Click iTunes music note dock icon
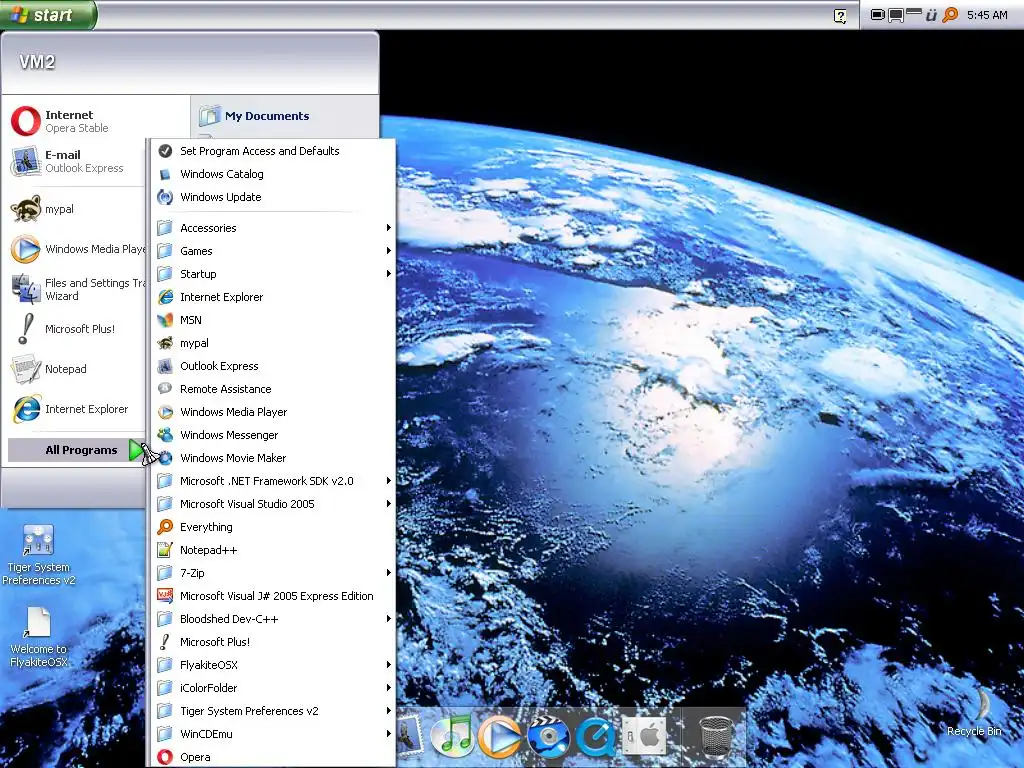This screenshot has width=1024, height=768. (452, 735)
